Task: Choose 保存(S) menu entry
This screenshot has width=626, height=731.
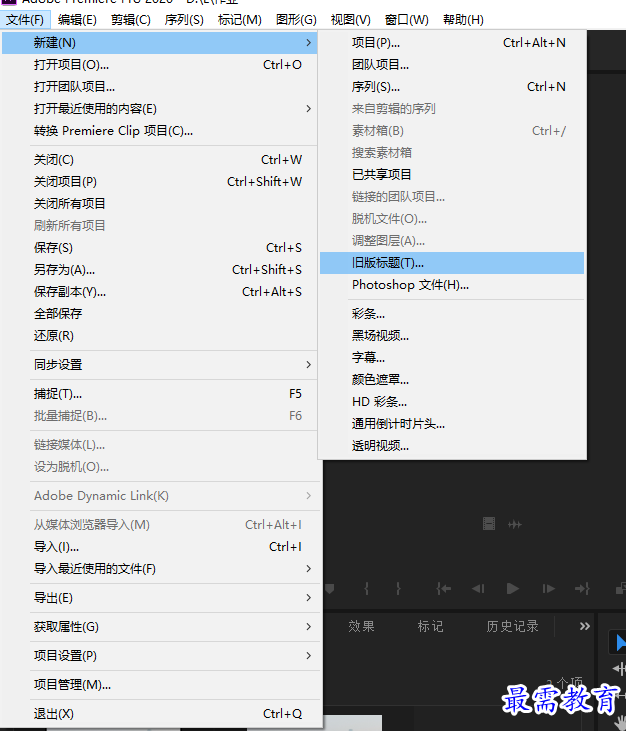Action: point(159,248)
